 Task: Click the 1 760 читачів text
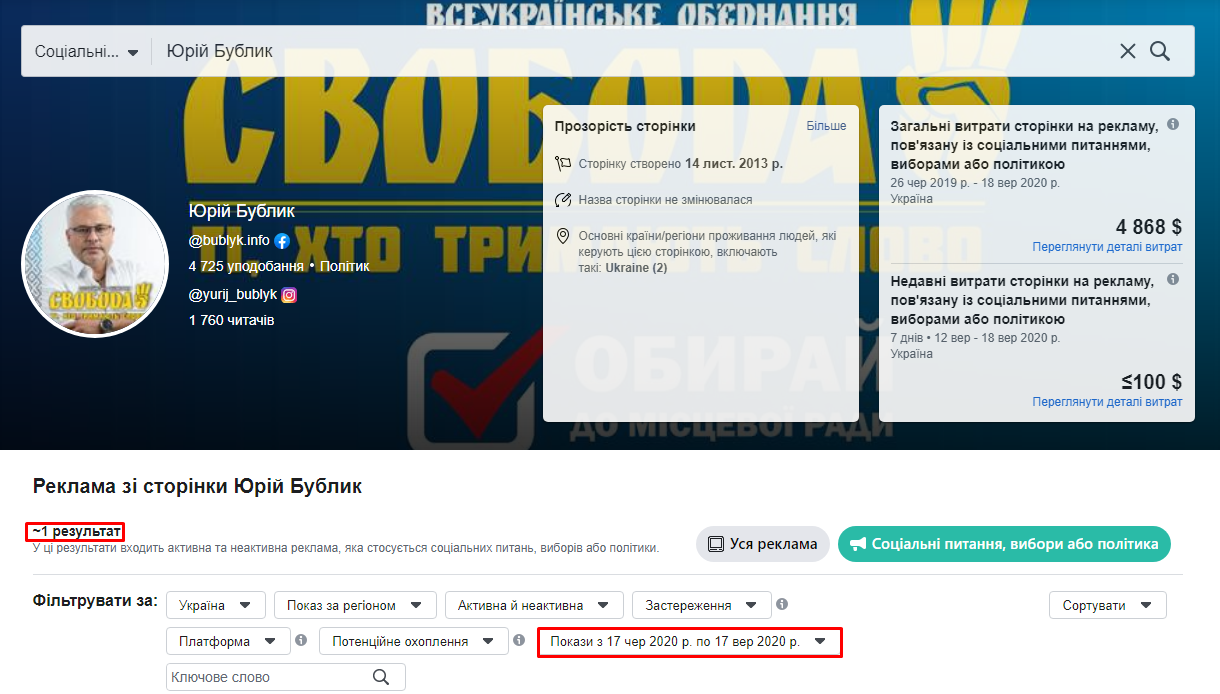(231, 321)
